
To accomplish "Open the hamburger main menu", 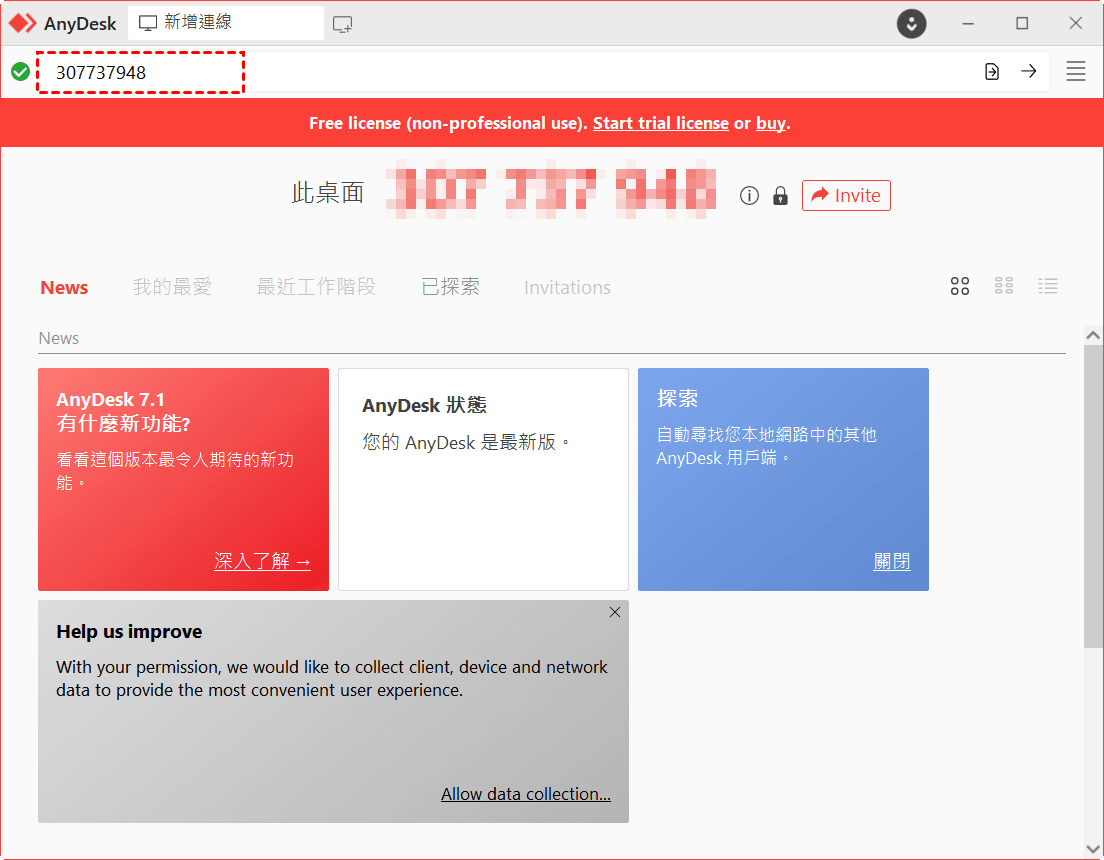I will pyautogui.click(x=1076, y=71).
